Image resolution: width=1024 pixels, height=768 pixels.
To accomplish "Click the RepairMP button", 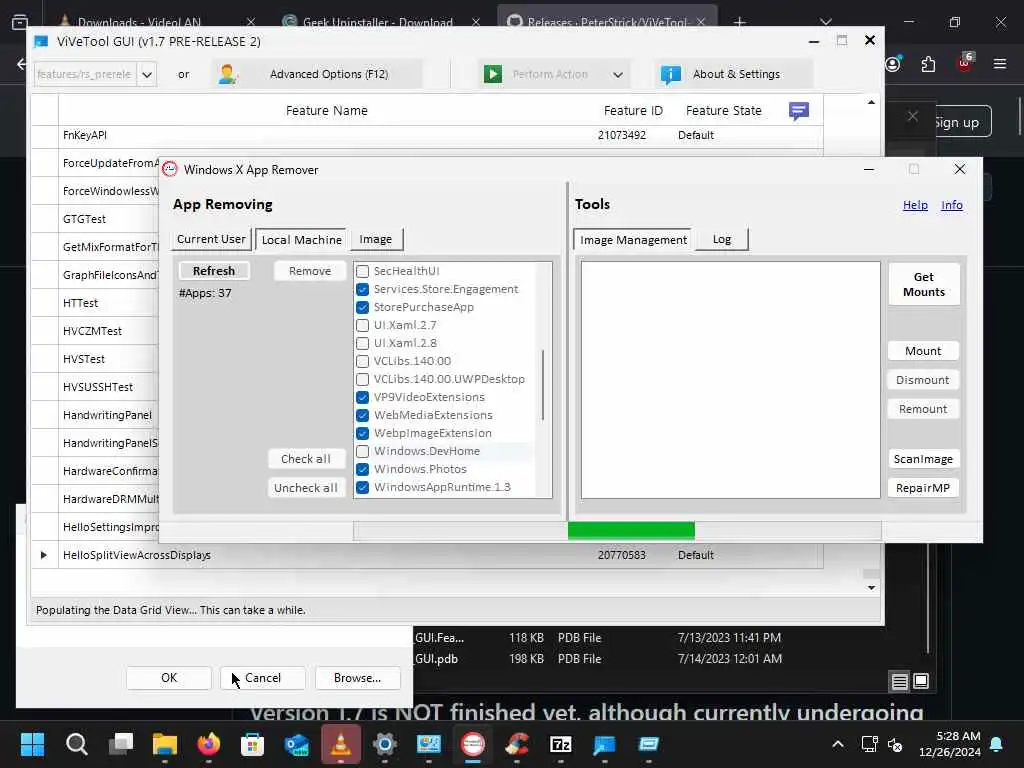I will (x=923, y=488).
